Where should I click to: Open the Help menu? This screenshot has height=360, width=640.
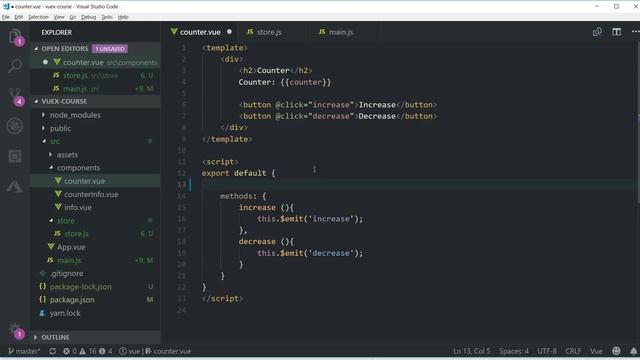[x=123, y=17]
